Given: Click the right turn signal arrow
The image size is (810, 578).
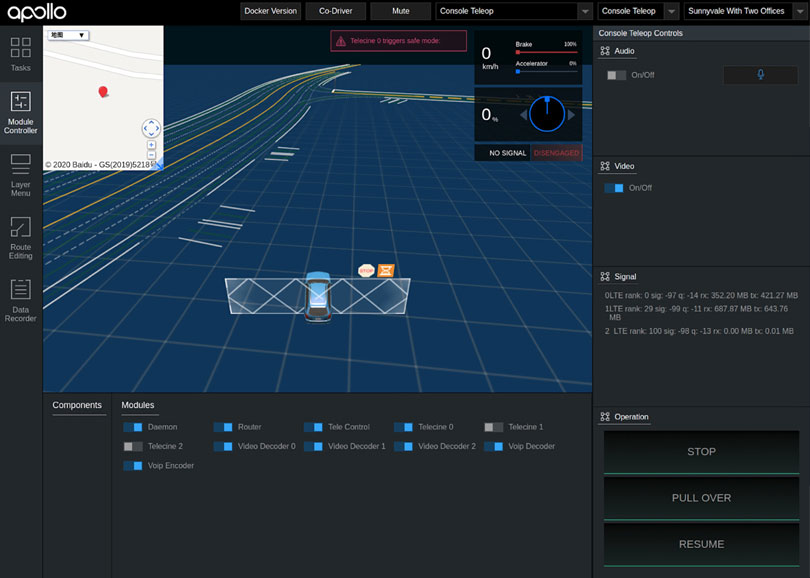Looking at the screenshot, I should 571,115.
